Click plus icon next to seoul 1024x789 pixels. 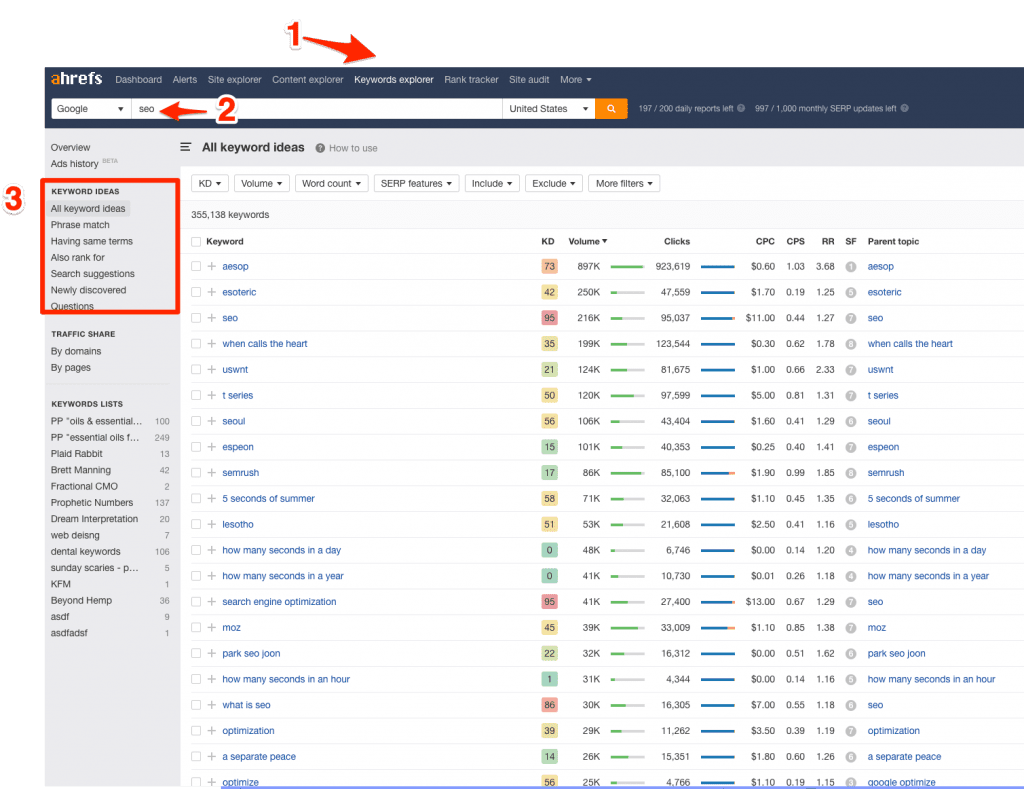pos(212,421)
